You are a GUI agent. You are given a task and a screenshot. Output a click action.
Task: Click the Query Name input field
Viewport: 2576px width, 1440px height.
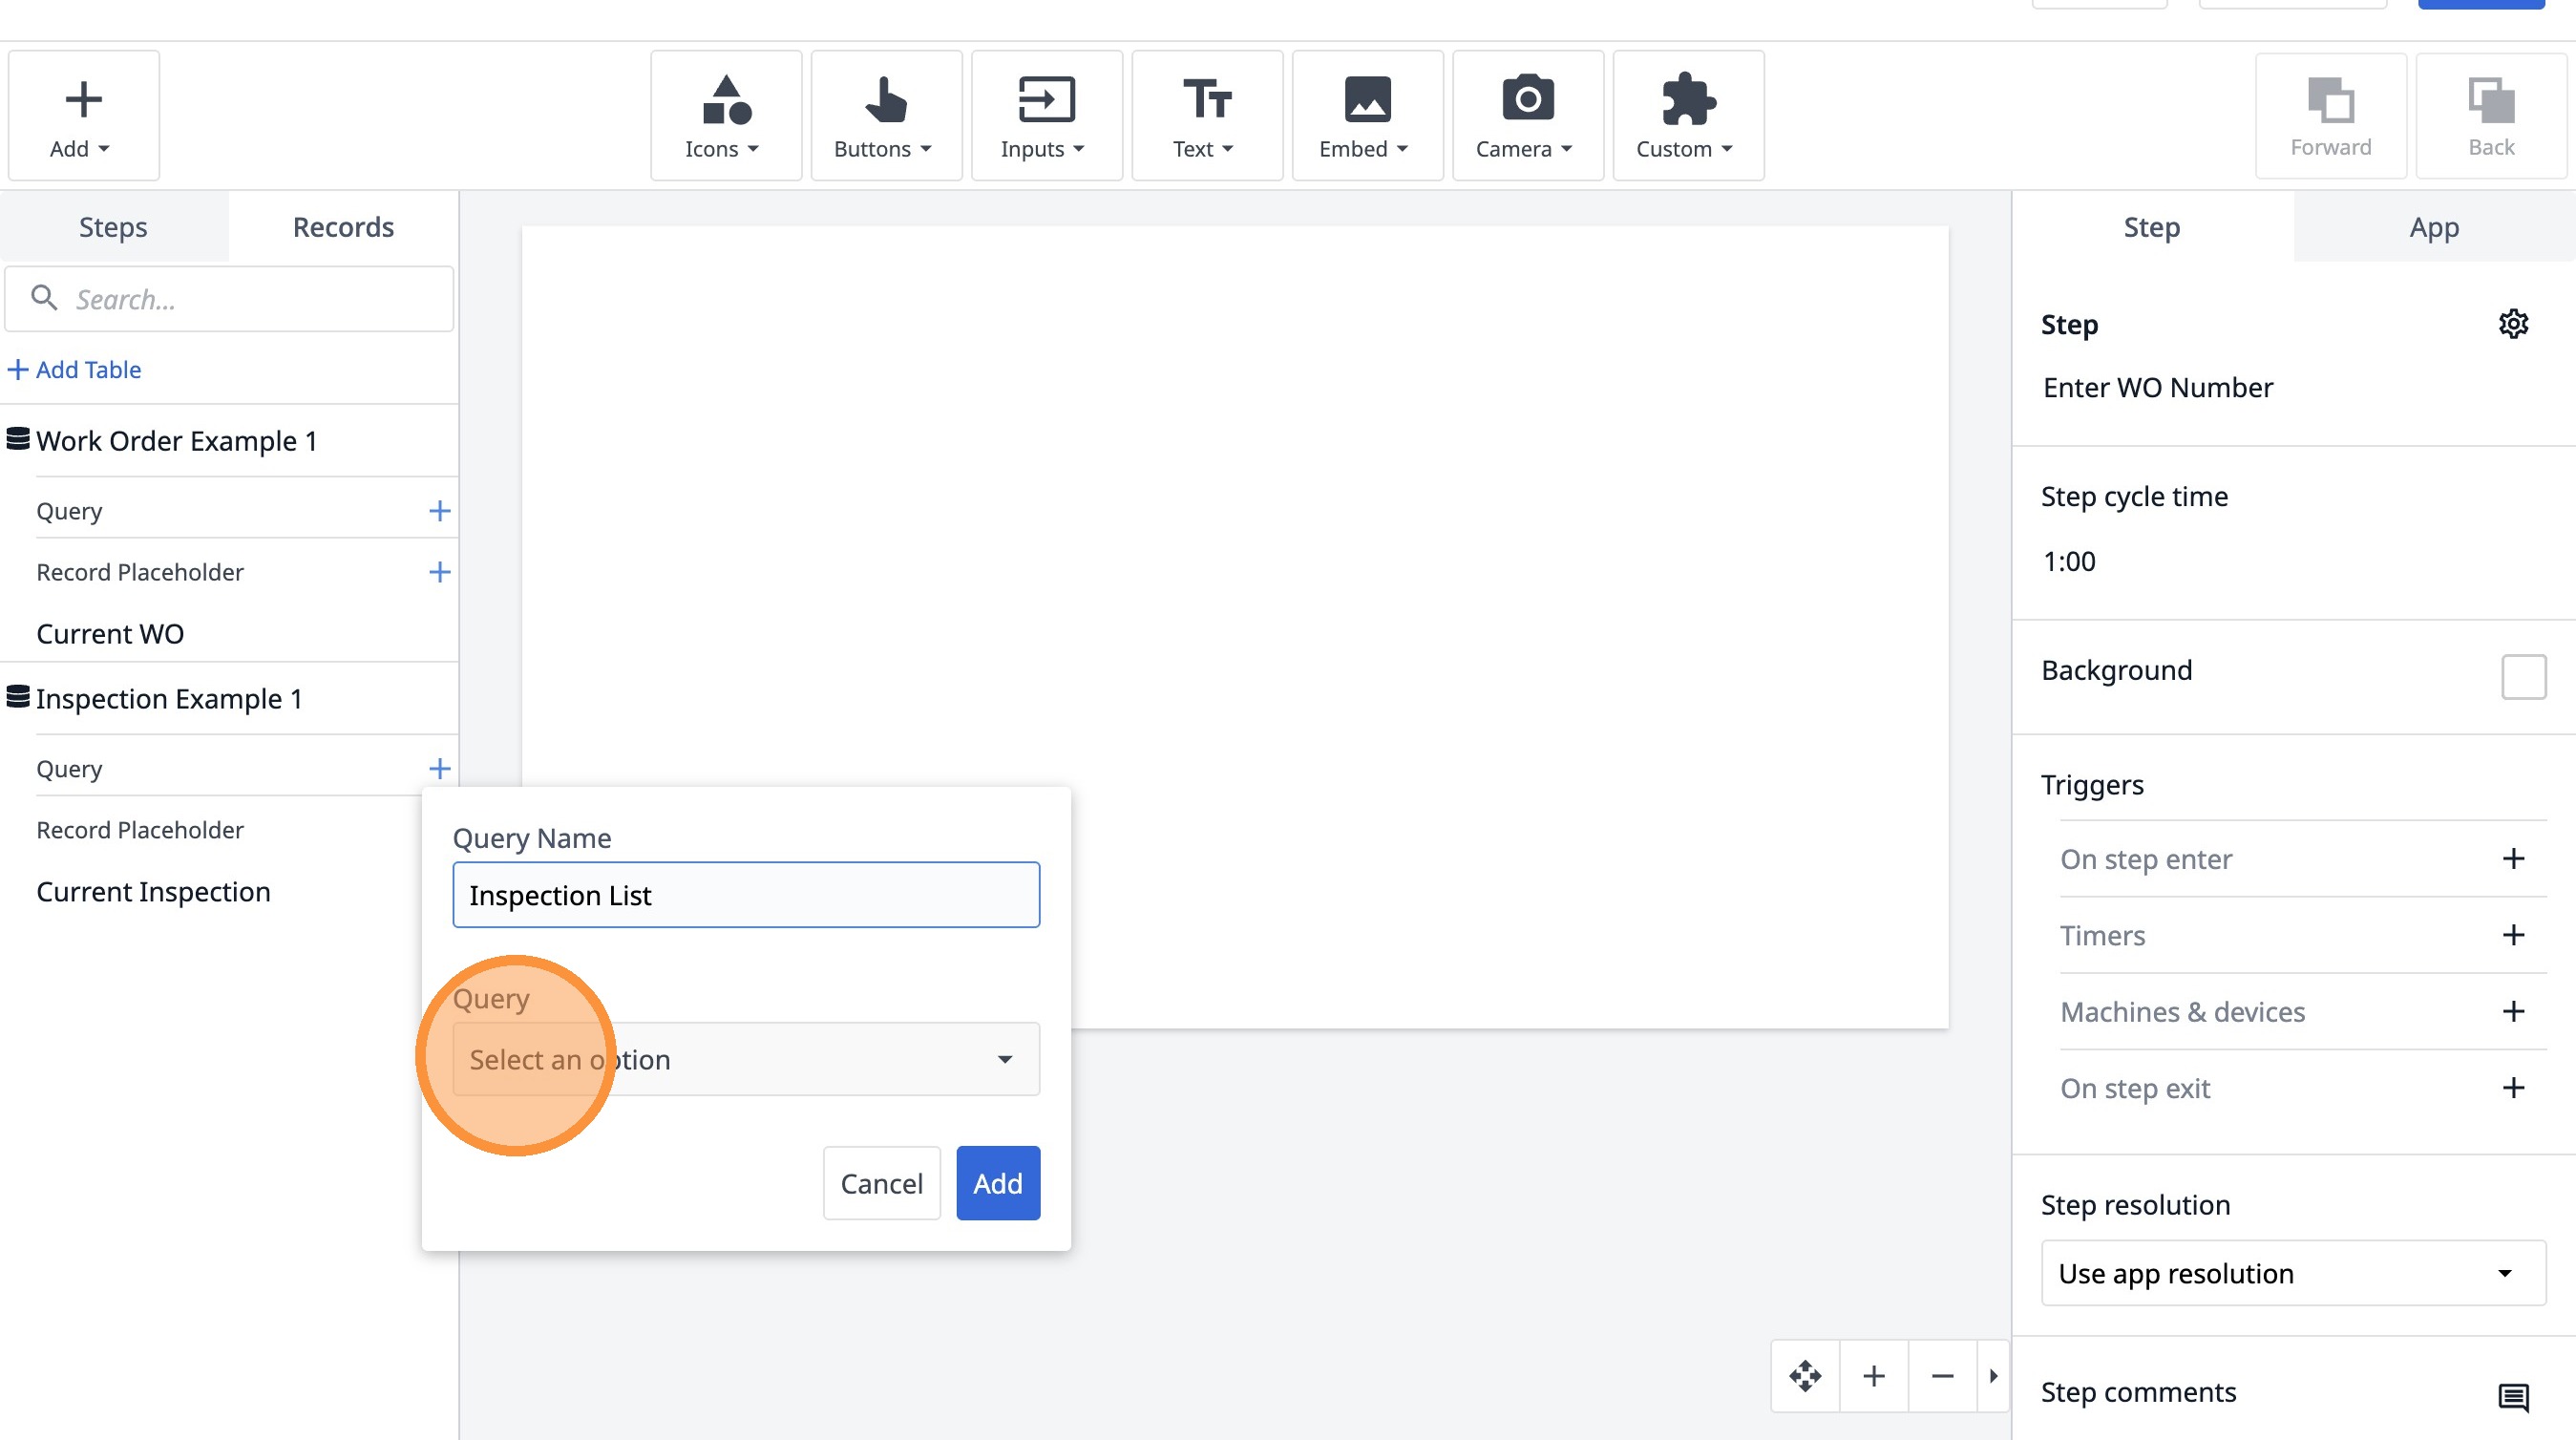(x=745, y=895)
